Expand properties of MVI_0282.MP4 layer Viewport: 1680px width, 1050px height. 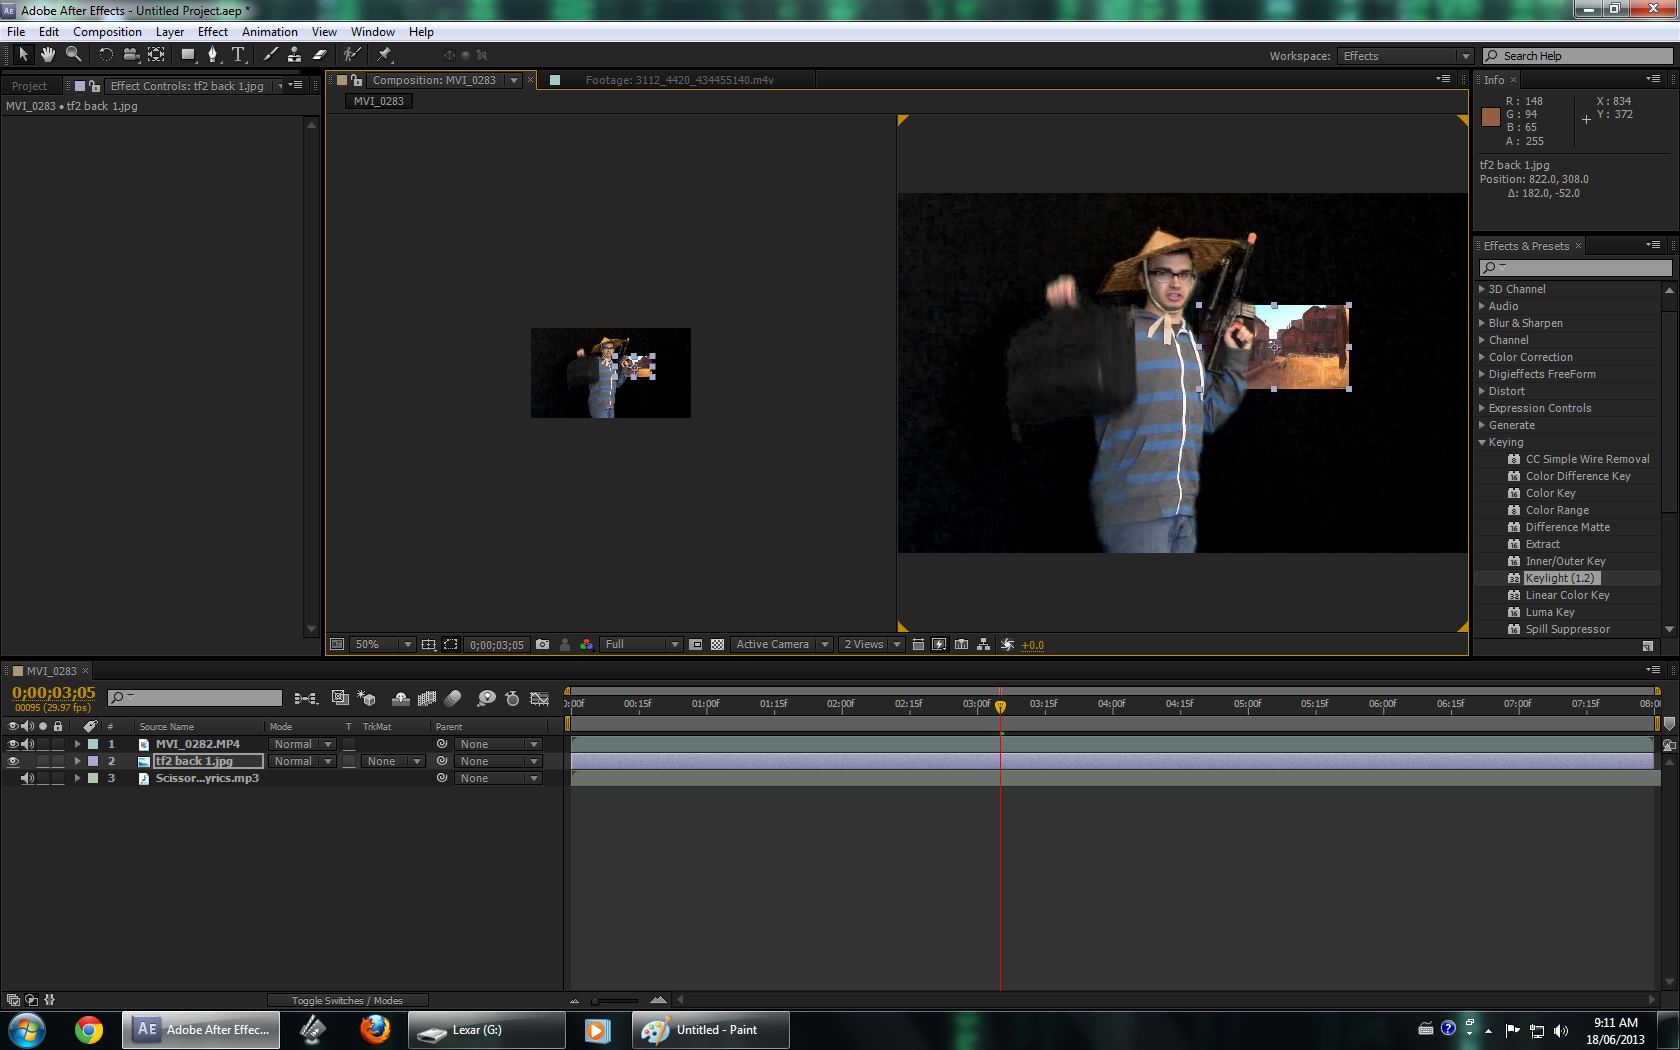coord(77,744)
